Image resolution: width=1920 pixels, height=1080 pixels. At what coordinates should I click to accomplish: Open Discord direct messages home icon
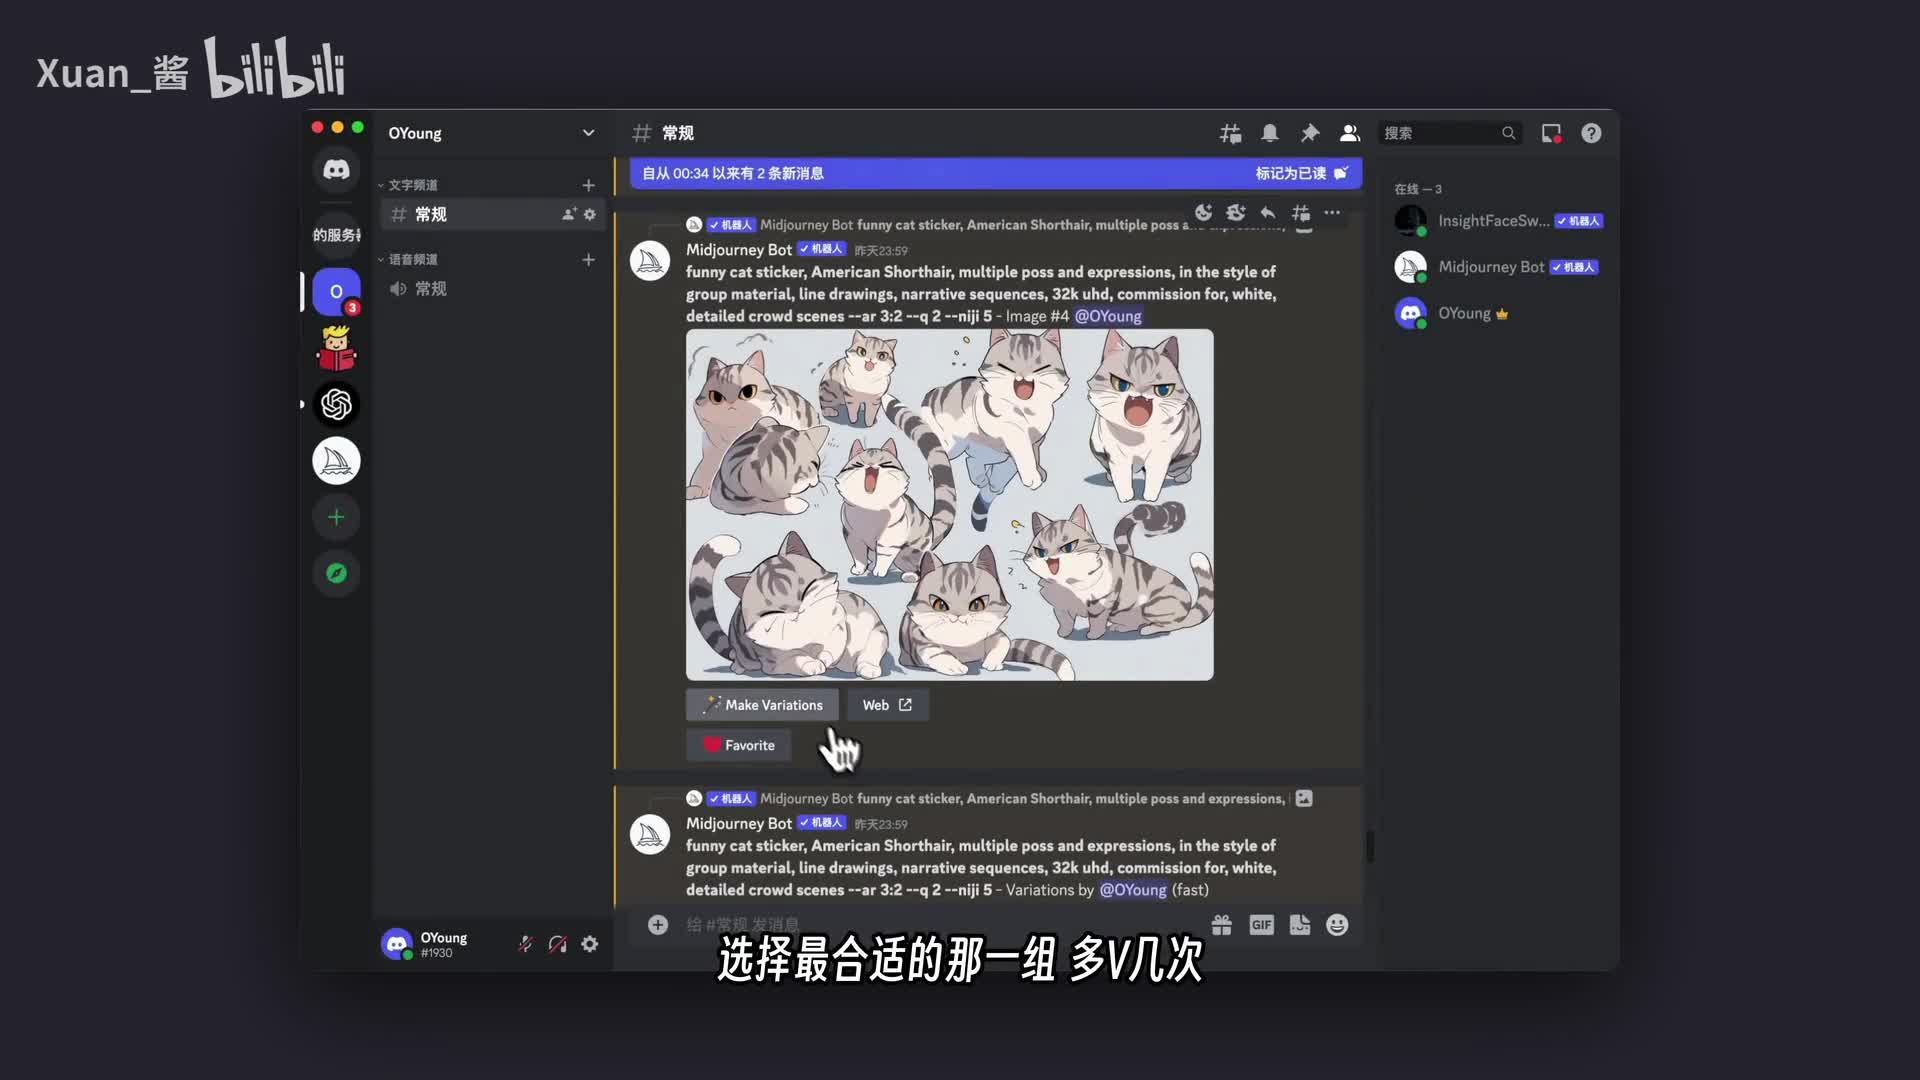pos(336,169)
